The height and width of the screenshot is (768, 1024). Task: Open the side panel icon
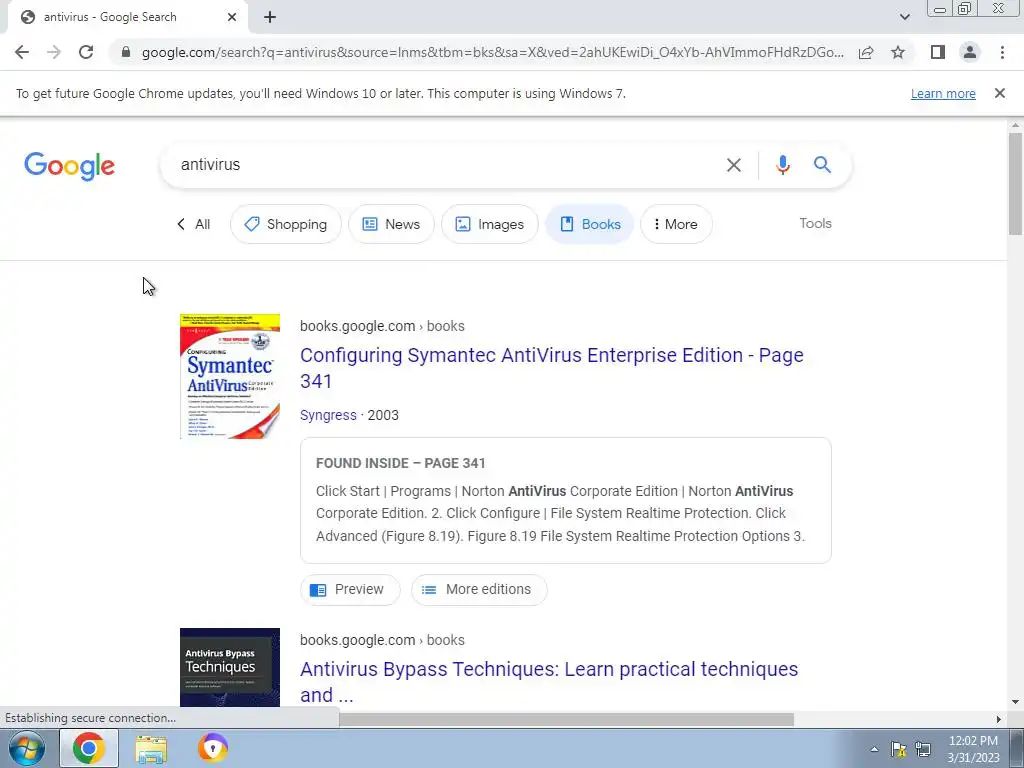click(x=938, y=52)
